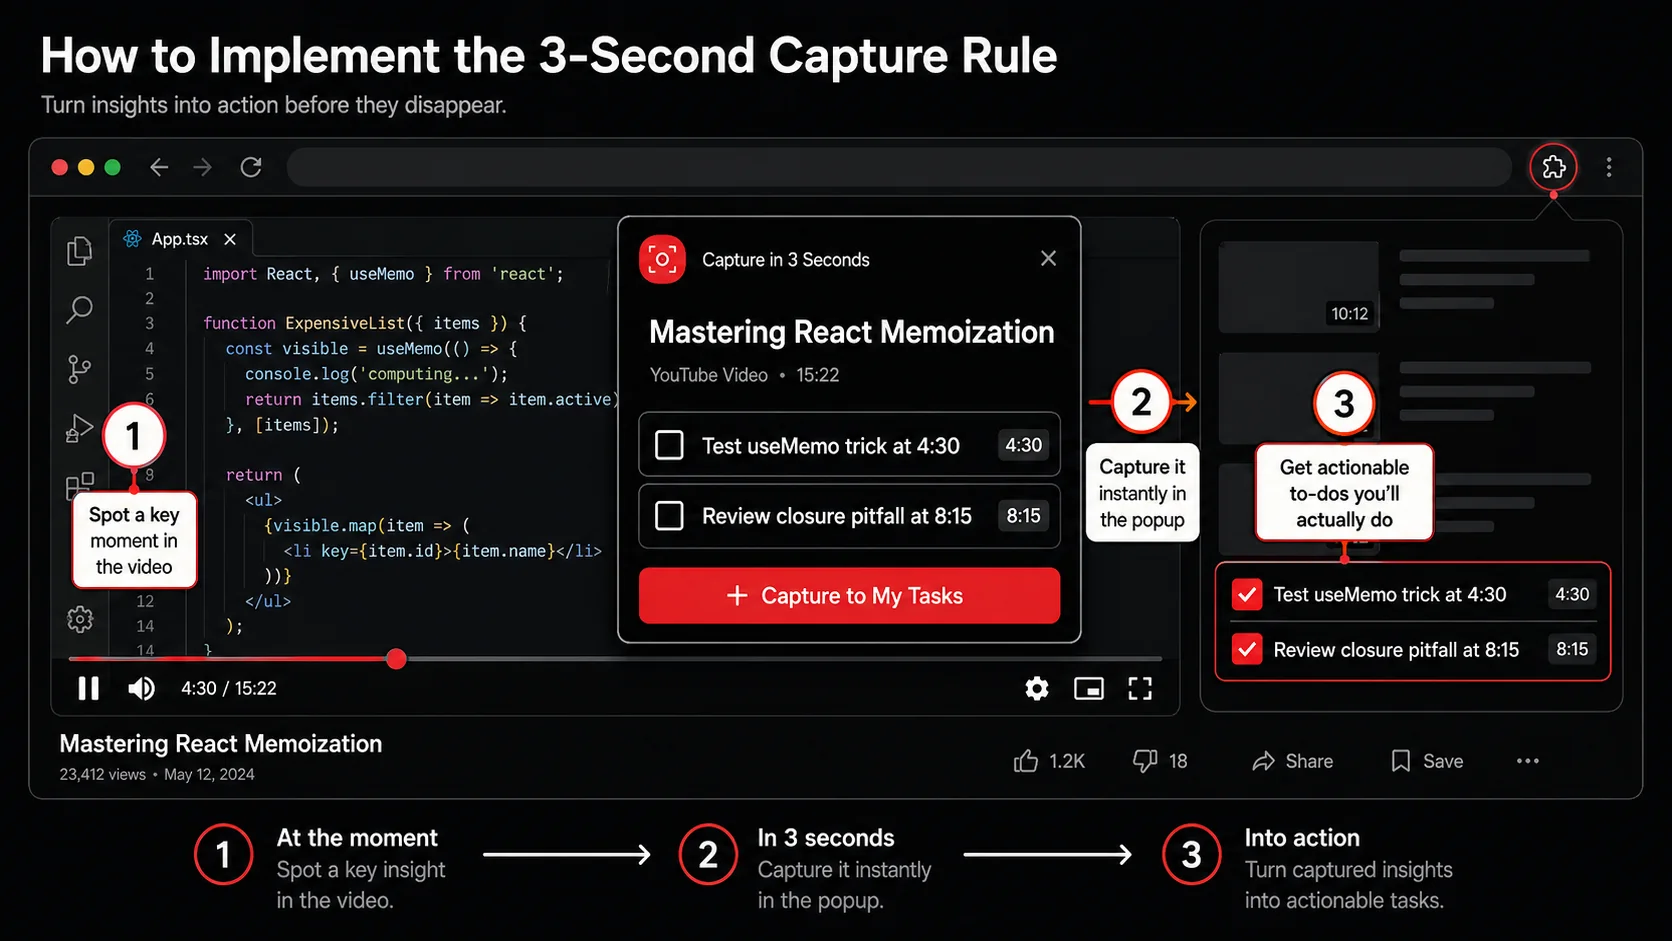Viewport: 1672px width, 941px height.
Task: Switch to miniplayer mode icon
Action: (1089, 688)
